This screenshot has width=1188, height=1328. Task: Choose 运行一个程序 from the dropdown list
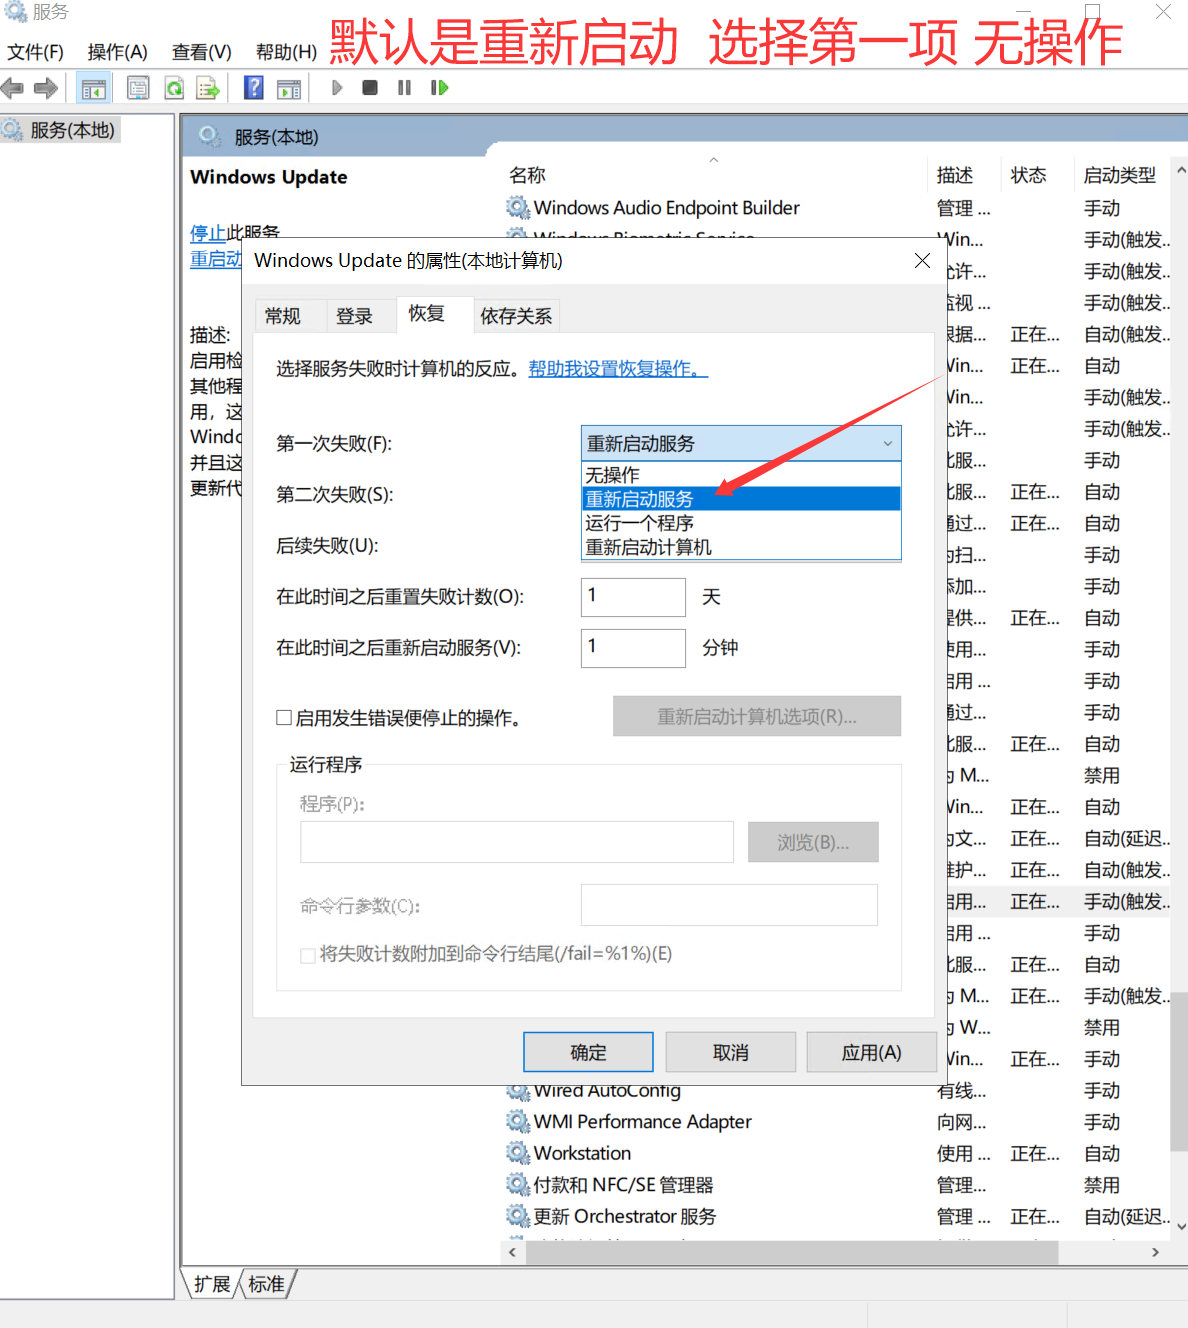click(741, 523)
